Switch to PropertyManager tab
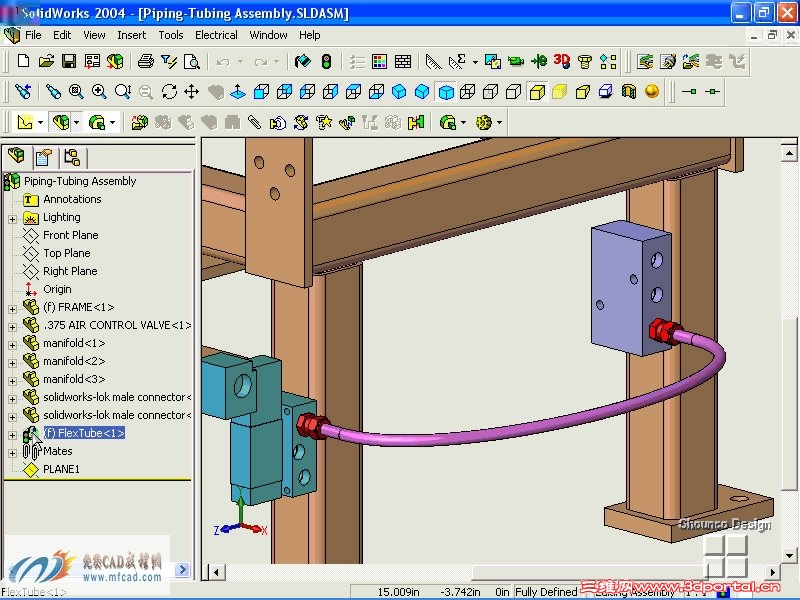The image size is (800, 600). (x=44, y=157)
